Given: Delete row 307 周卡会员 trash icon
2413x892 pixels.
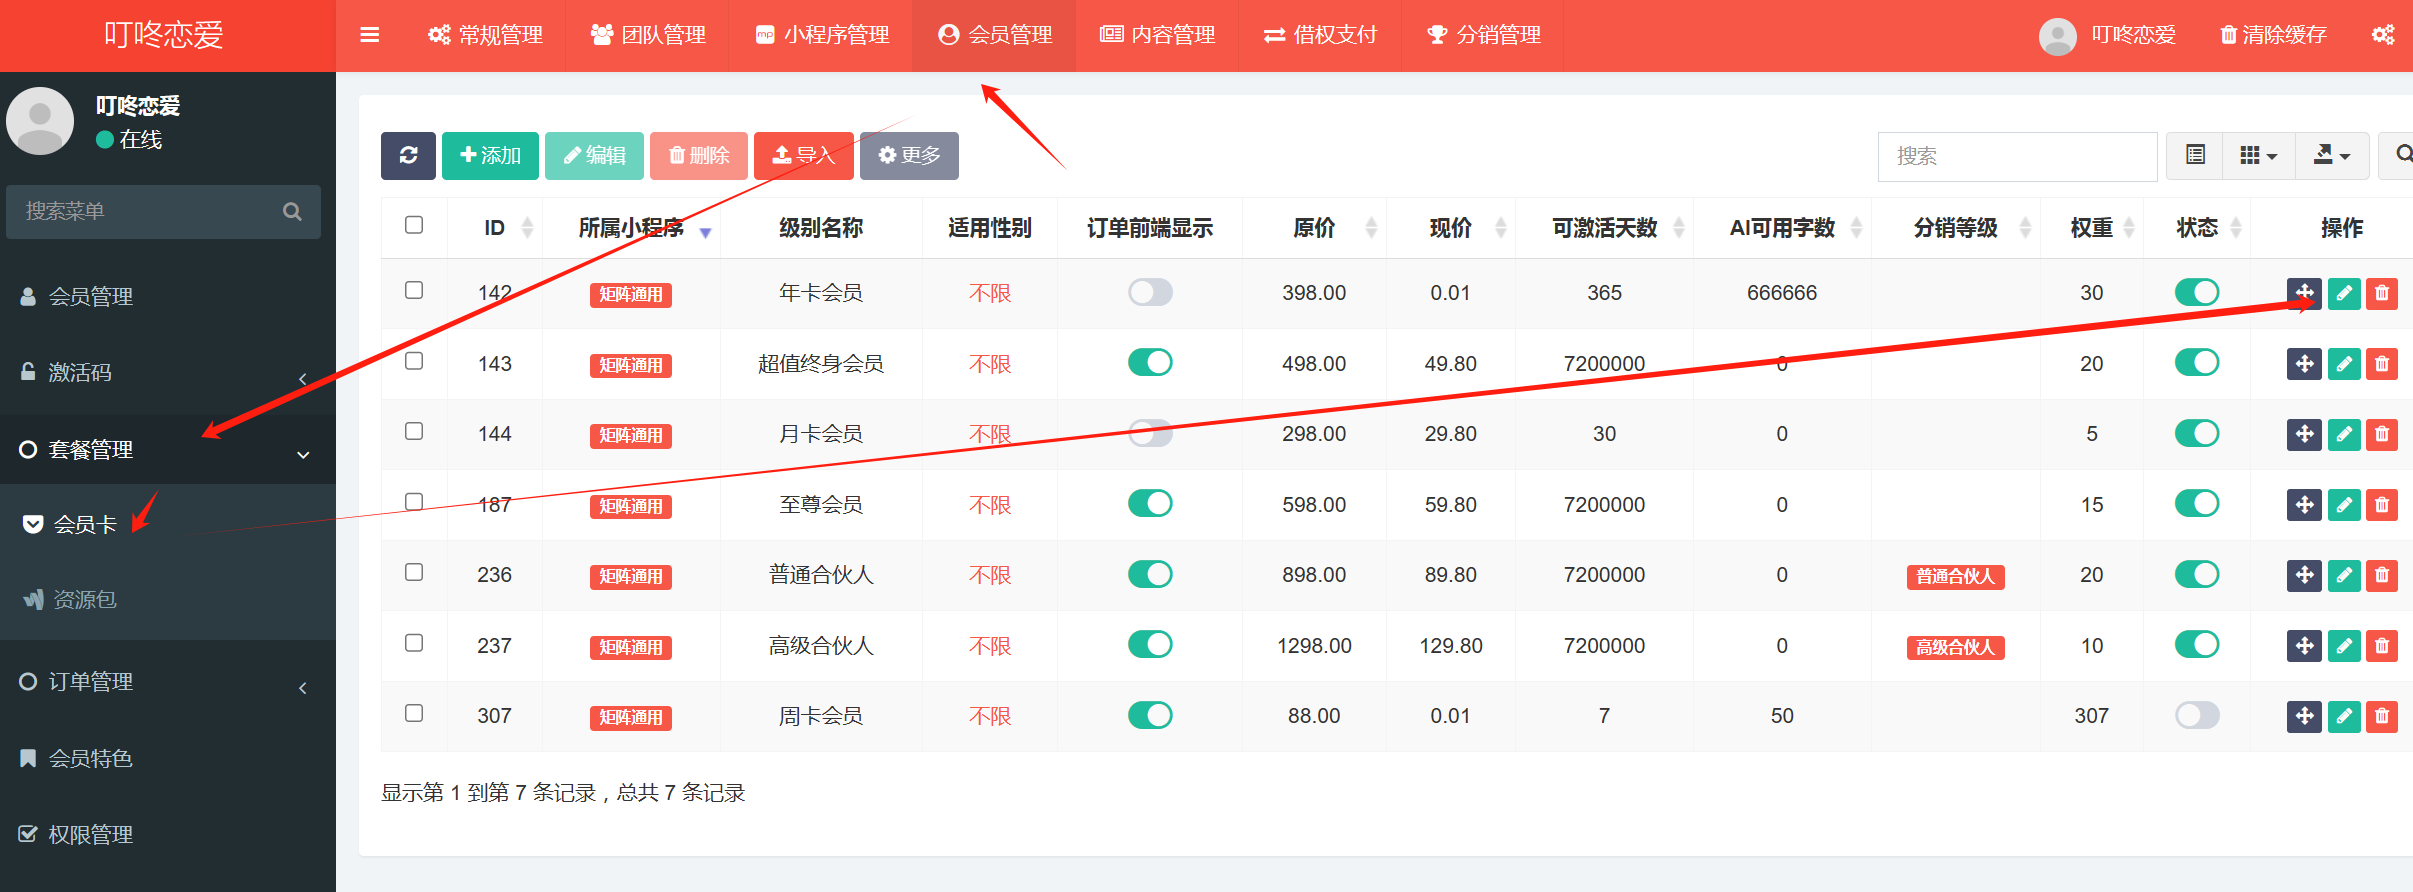Looking at the screenshot, I should point(2382,716).
